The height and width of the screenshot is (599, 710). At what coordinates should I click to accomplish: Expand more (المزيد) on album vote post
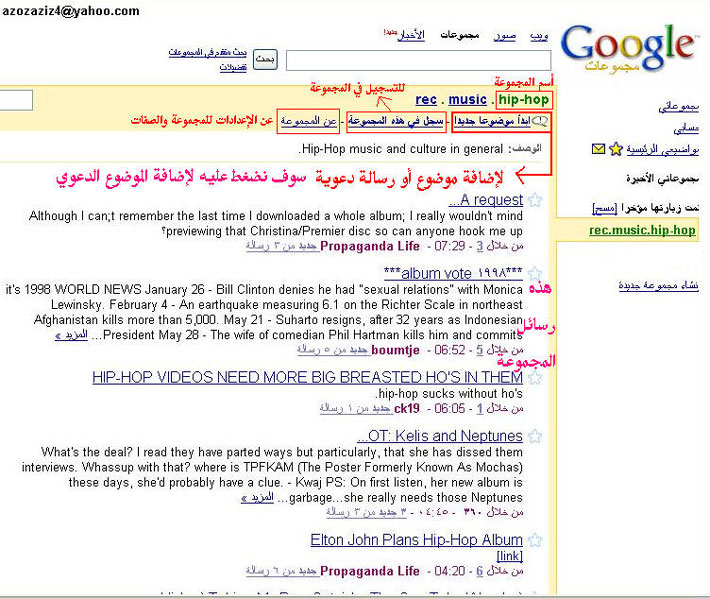(72, 335)
